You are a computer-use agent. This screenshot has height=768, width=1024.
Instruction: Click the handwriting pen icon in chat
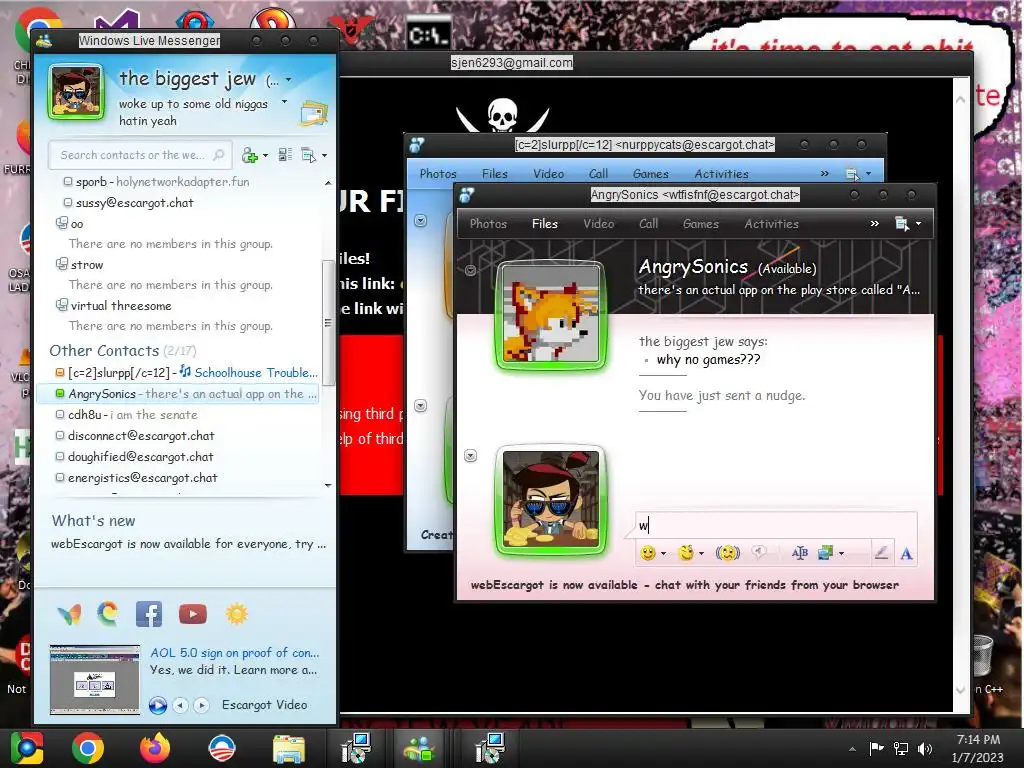(881, 553)
